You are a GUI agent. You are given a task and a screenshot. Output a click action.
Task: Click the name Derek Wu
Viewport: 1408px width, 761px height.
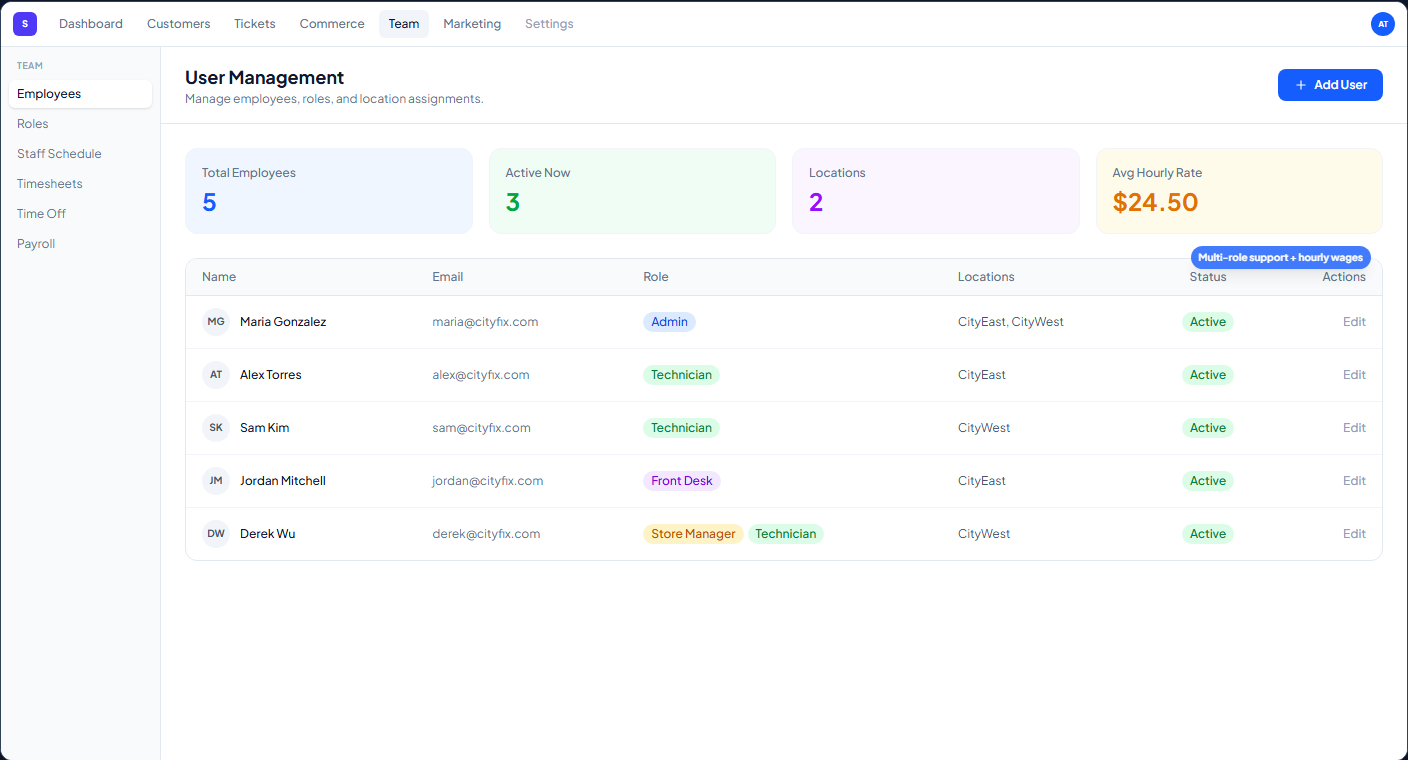(x=268, y=534)
